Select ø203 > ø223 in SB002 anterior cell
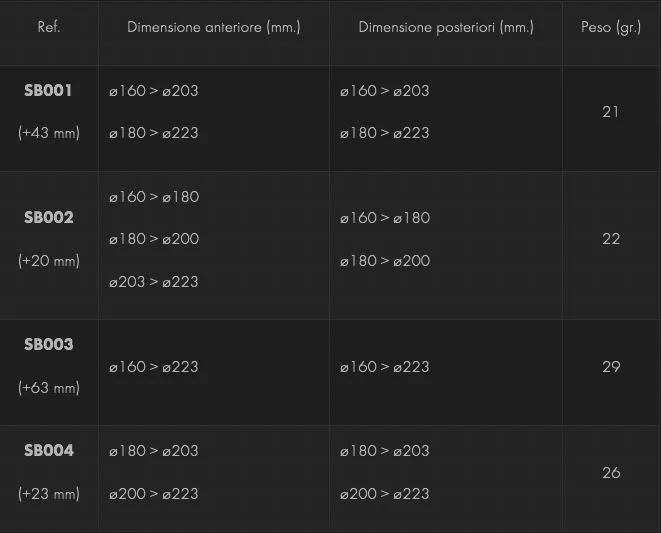 tap(154, 282)
